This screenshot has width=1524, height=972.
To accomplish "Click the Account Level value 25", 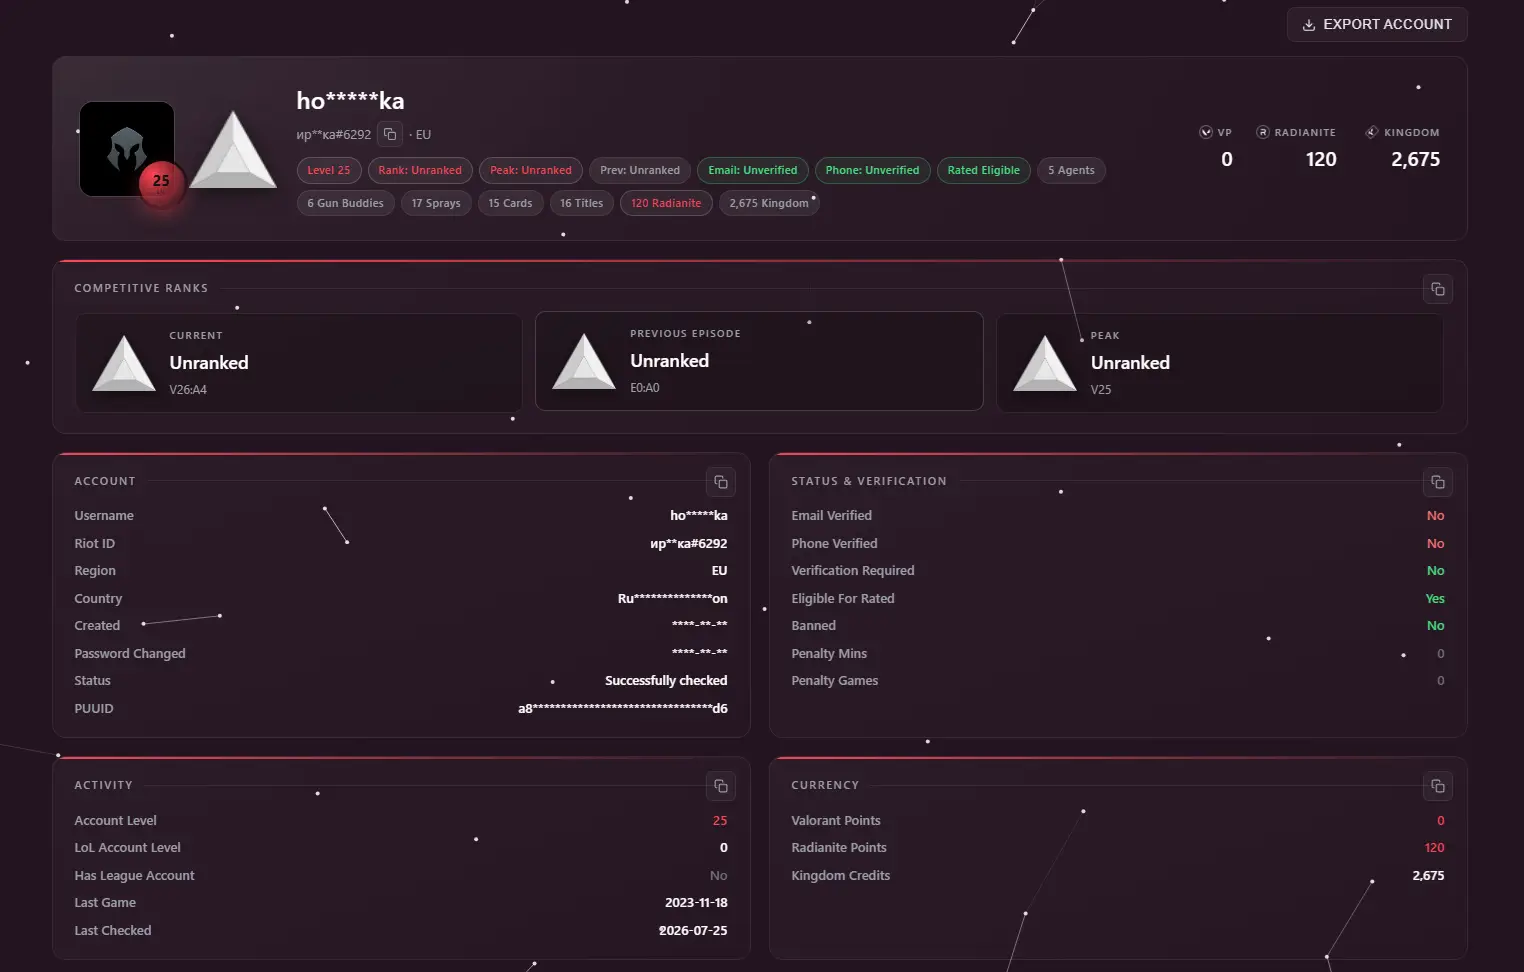I will pyautogui.click(x=720, y=821).
